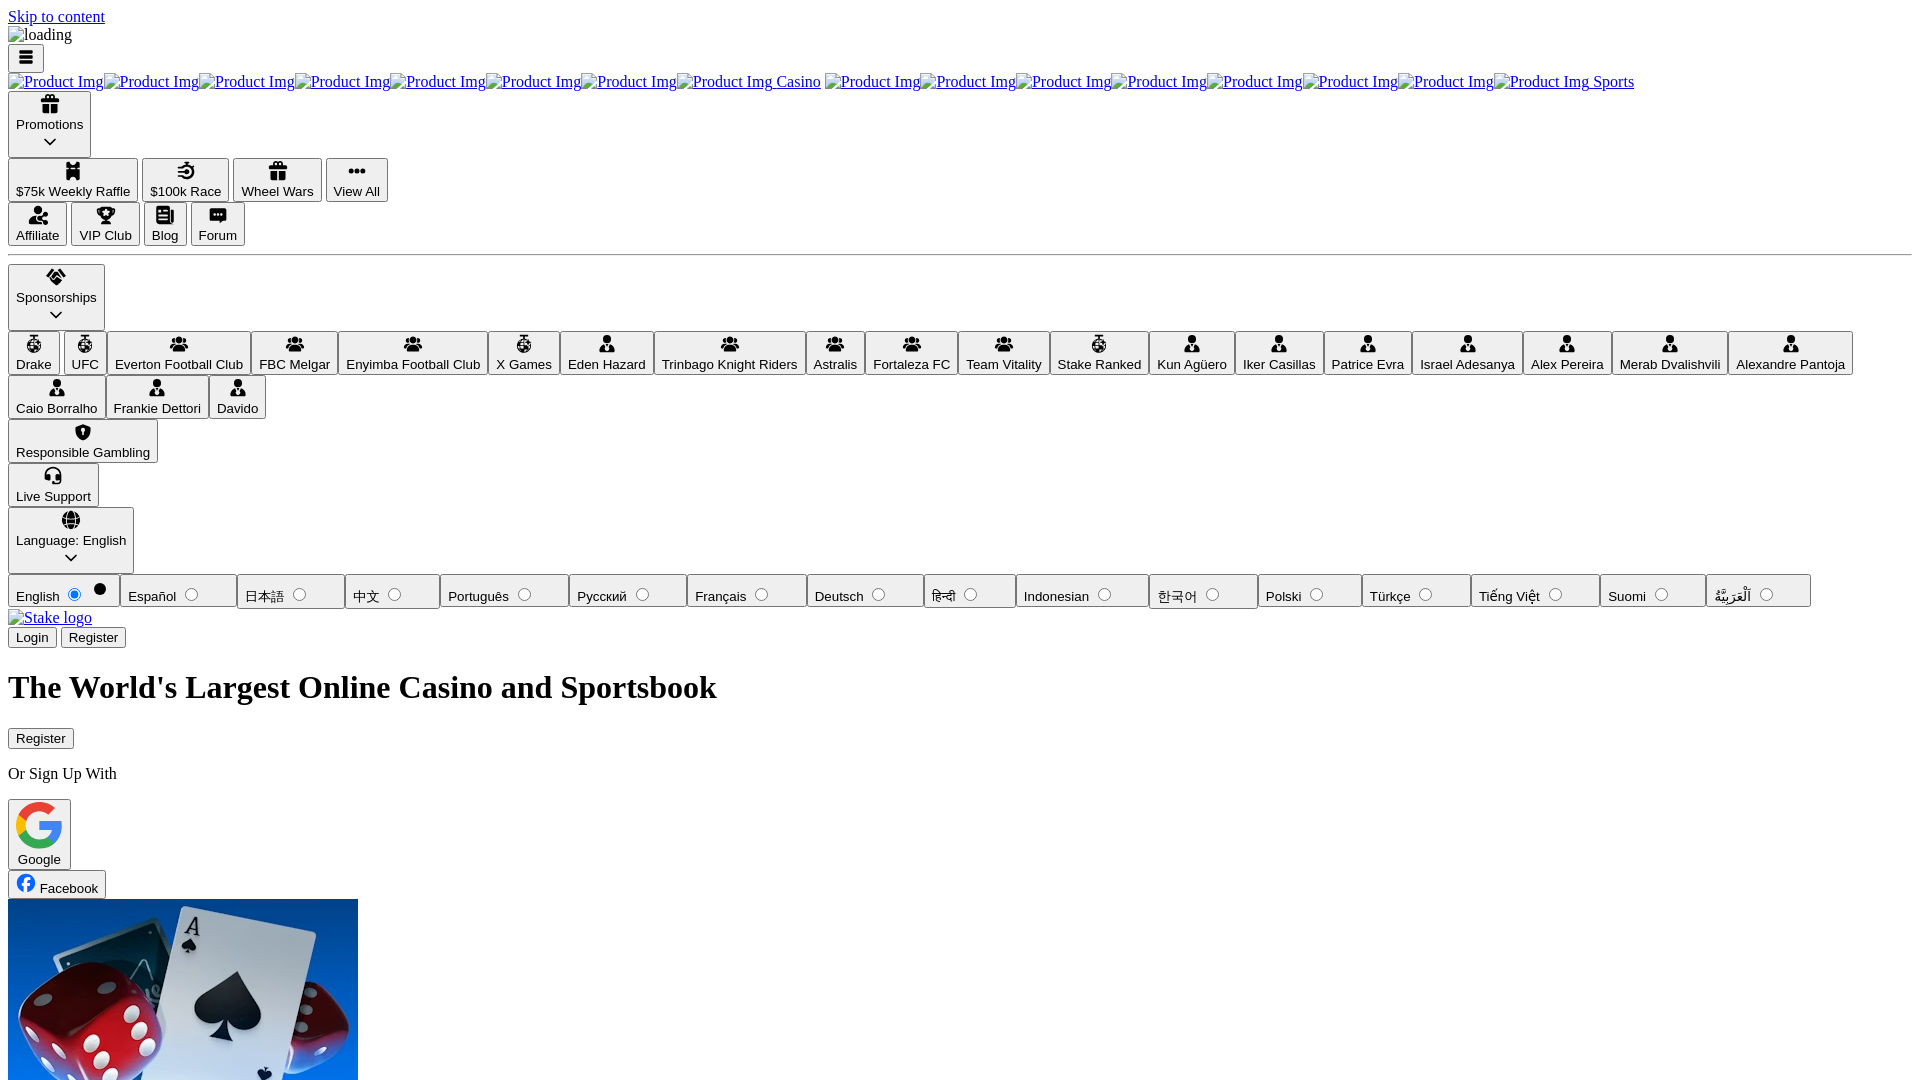Select the Patrice Evra sponsorship
This screenshot has width=1920, height=1080.
pyautogui.click(x=1368, y=353)
